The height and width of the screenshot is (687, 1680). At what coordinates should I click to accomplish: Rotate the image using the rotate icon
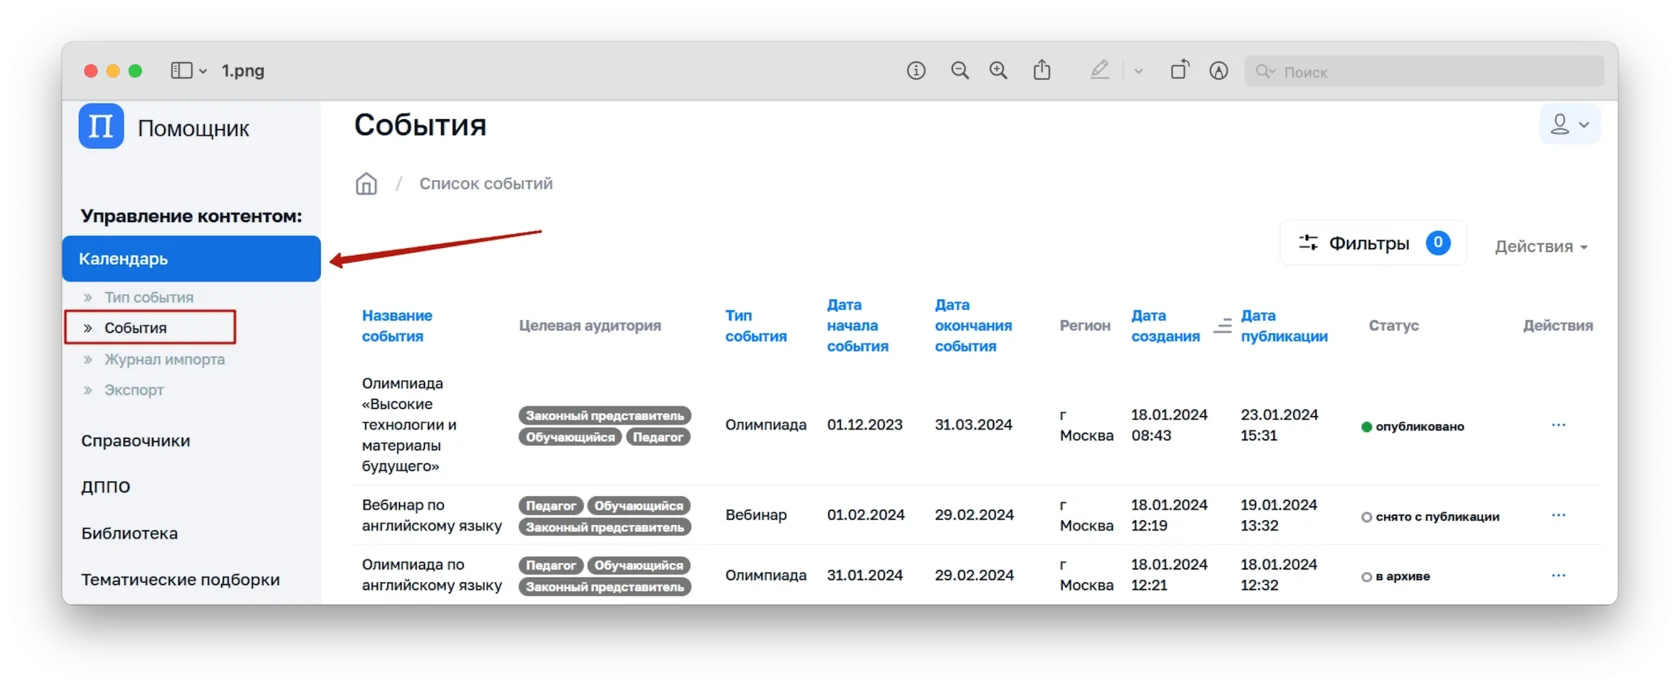coord(1180,71)
